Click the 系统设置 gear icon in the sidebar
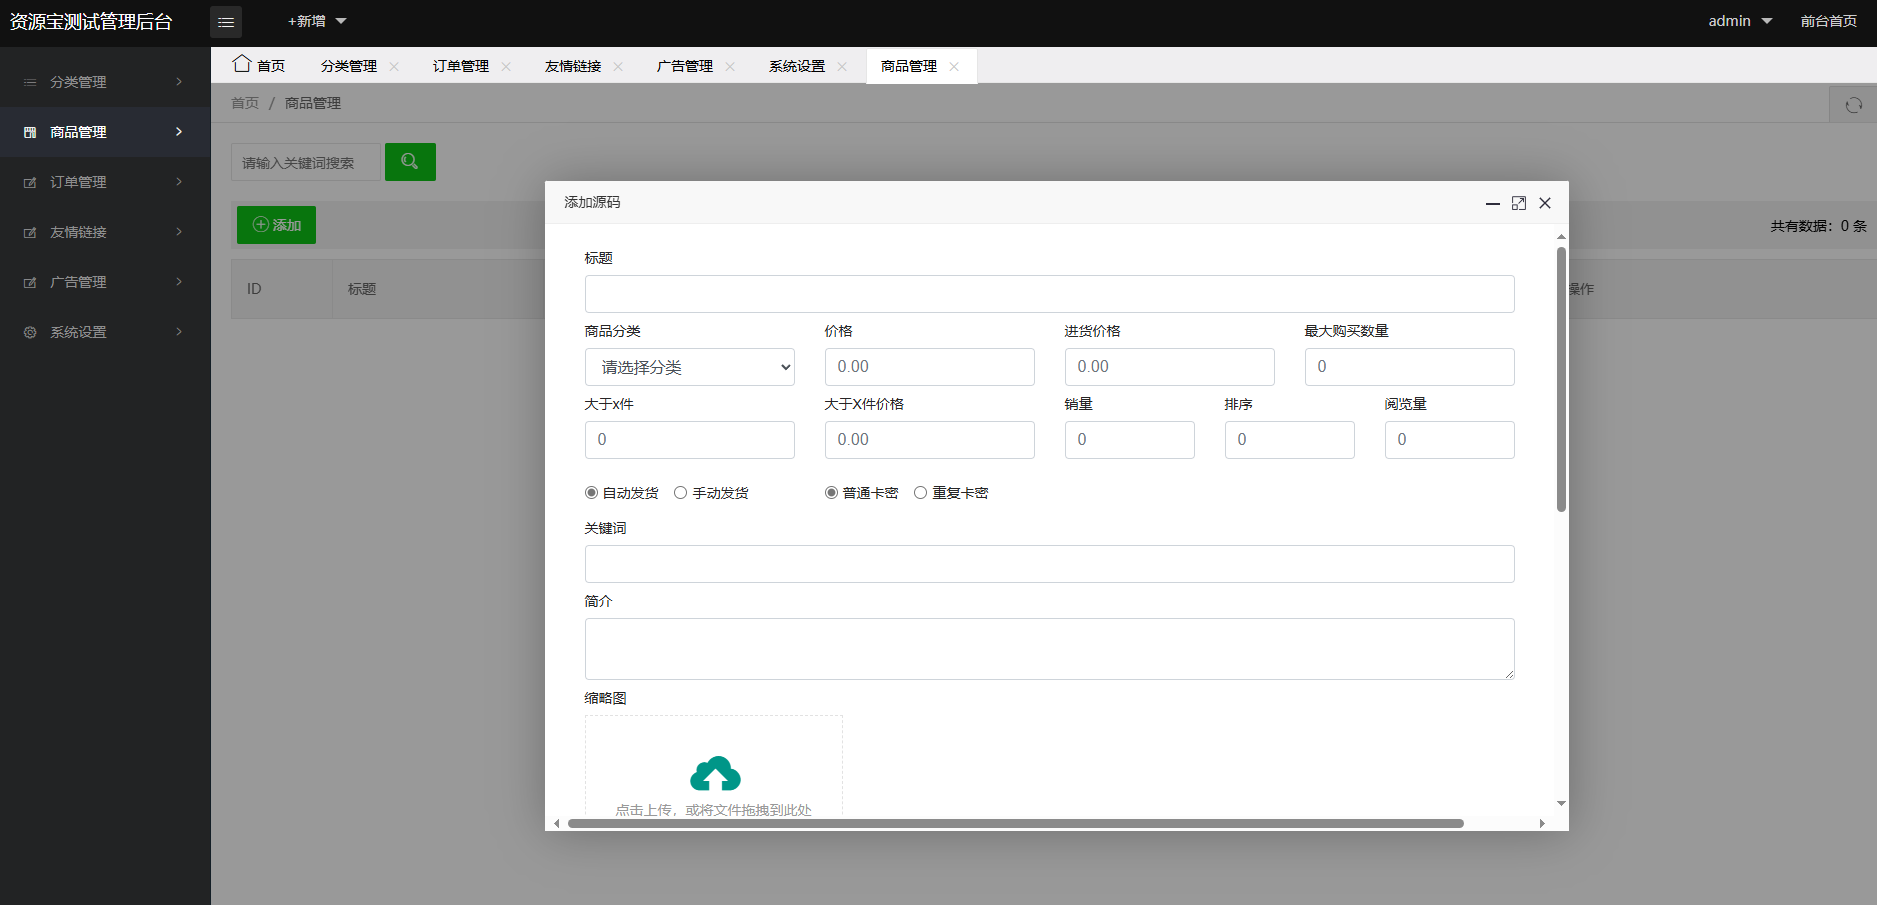 [30, 332]
